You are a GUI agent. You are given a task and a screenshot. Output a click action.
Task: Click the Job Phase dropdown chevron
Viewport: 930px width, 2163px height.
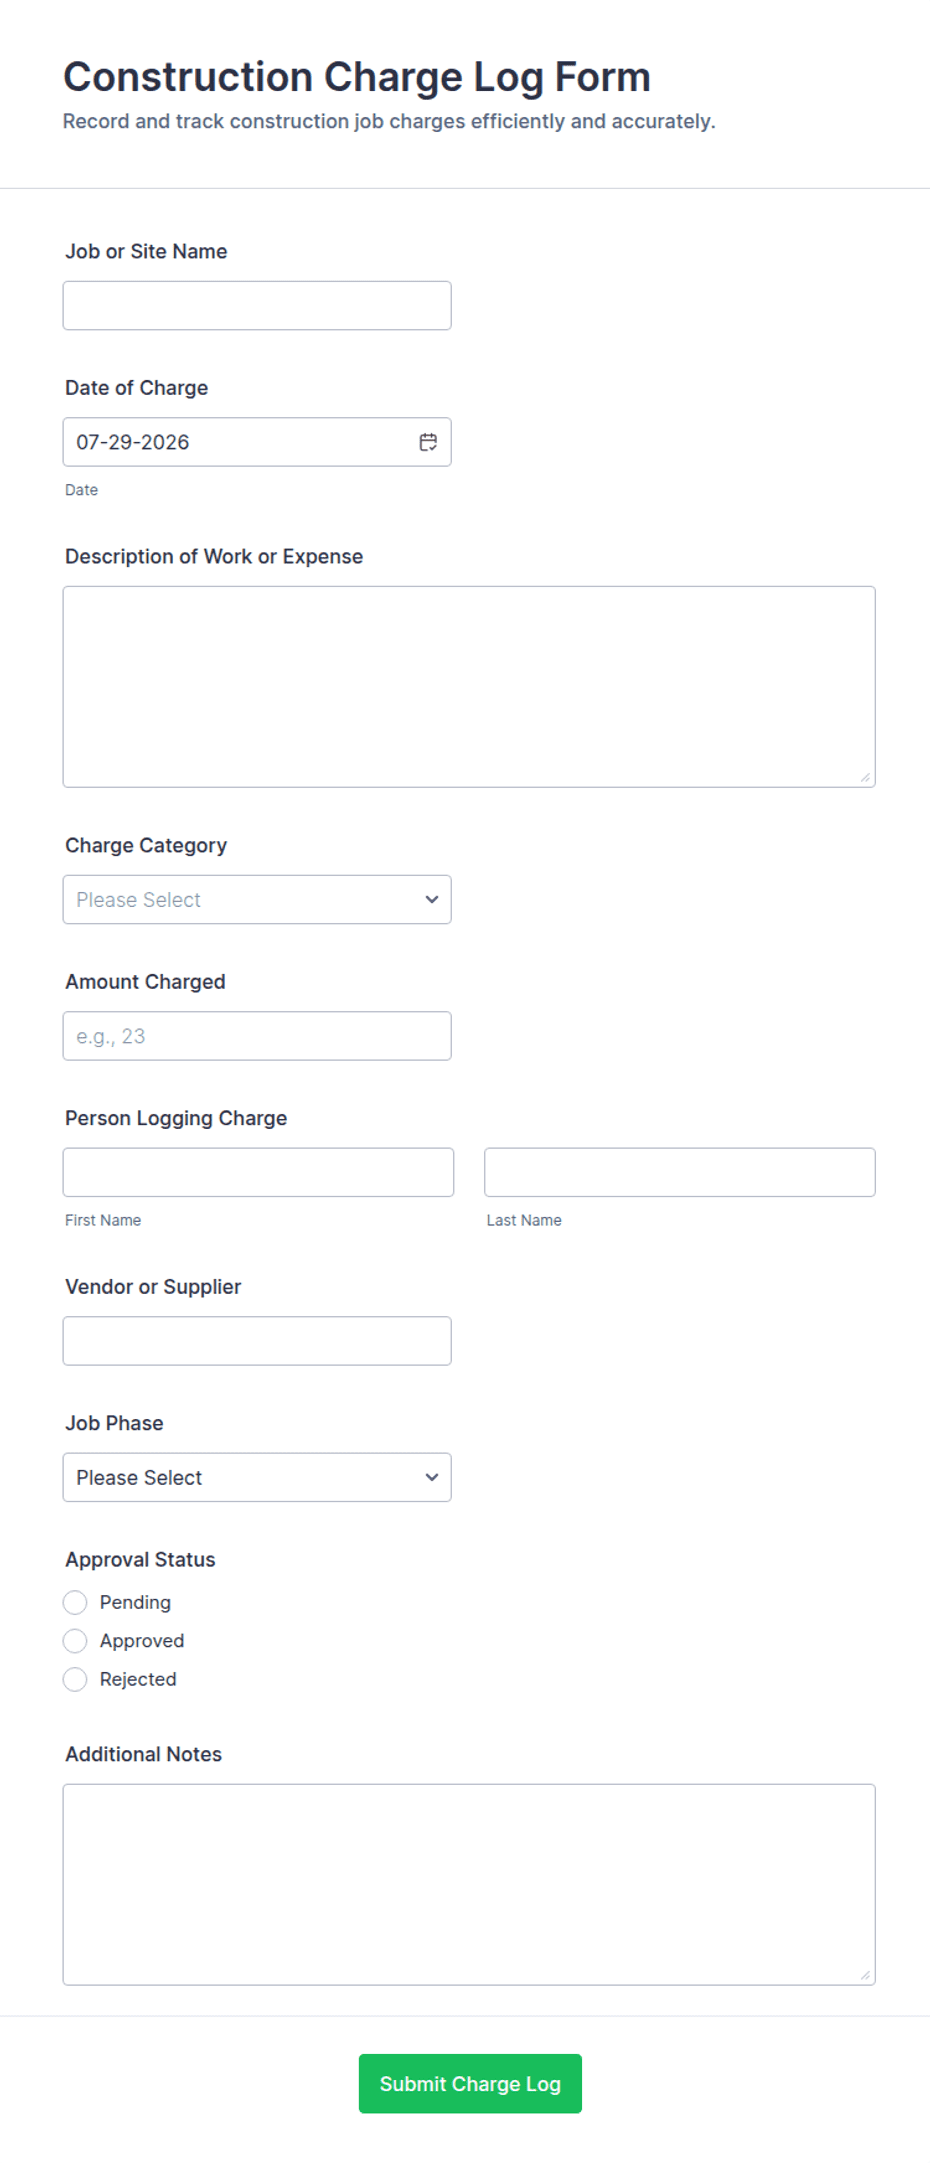click(432, 1477)
